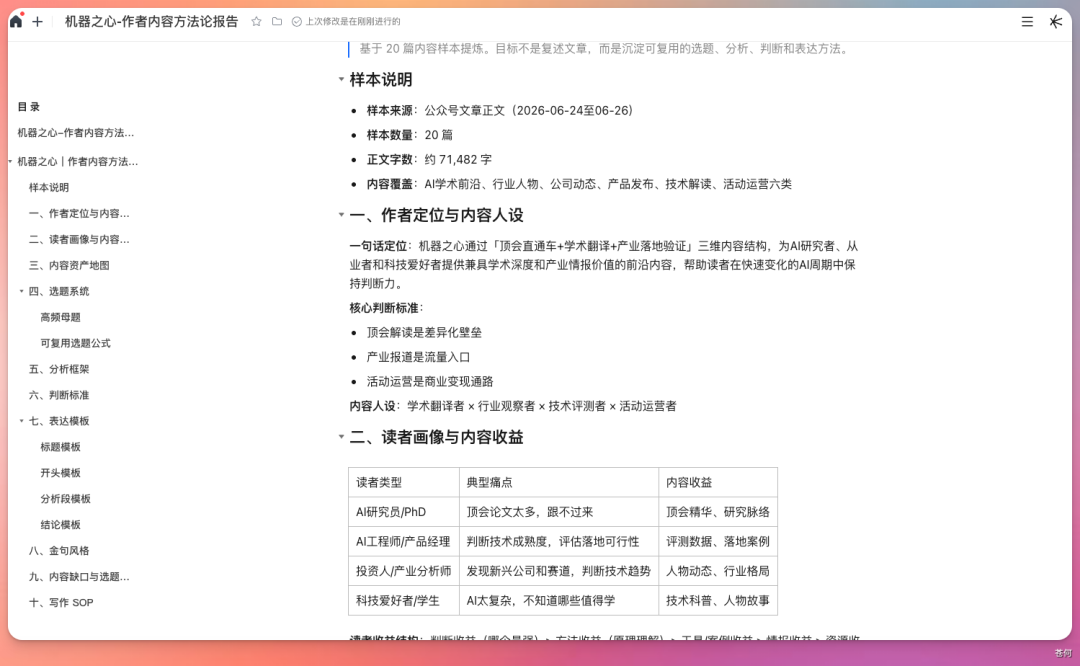1080x666 pixels.
Task: Click table header cell 内容收益
Action: pyautogui.click(x=718, y=482)
